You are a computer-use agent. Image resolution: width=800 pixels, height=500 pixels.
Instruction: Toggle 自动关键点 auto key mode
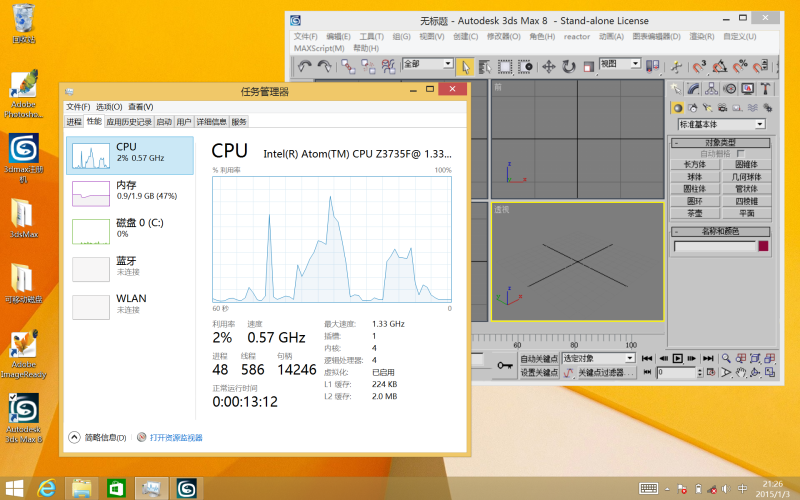(x=538, y=358)
